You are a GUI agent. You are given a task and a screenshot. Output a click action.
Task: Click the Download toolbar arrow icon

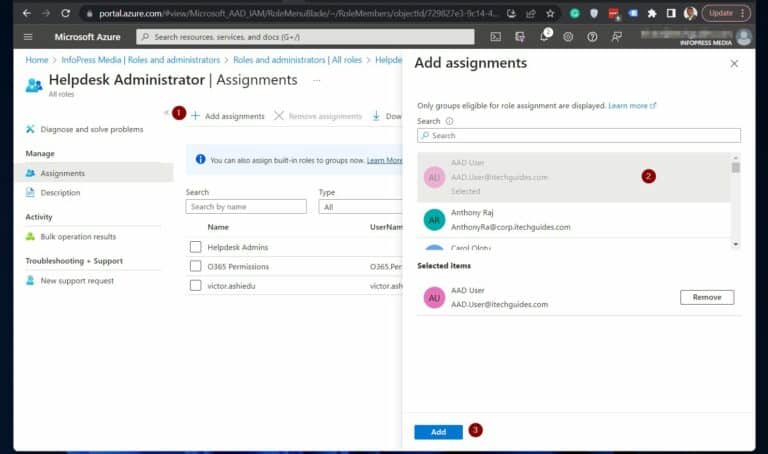[376, 116]
